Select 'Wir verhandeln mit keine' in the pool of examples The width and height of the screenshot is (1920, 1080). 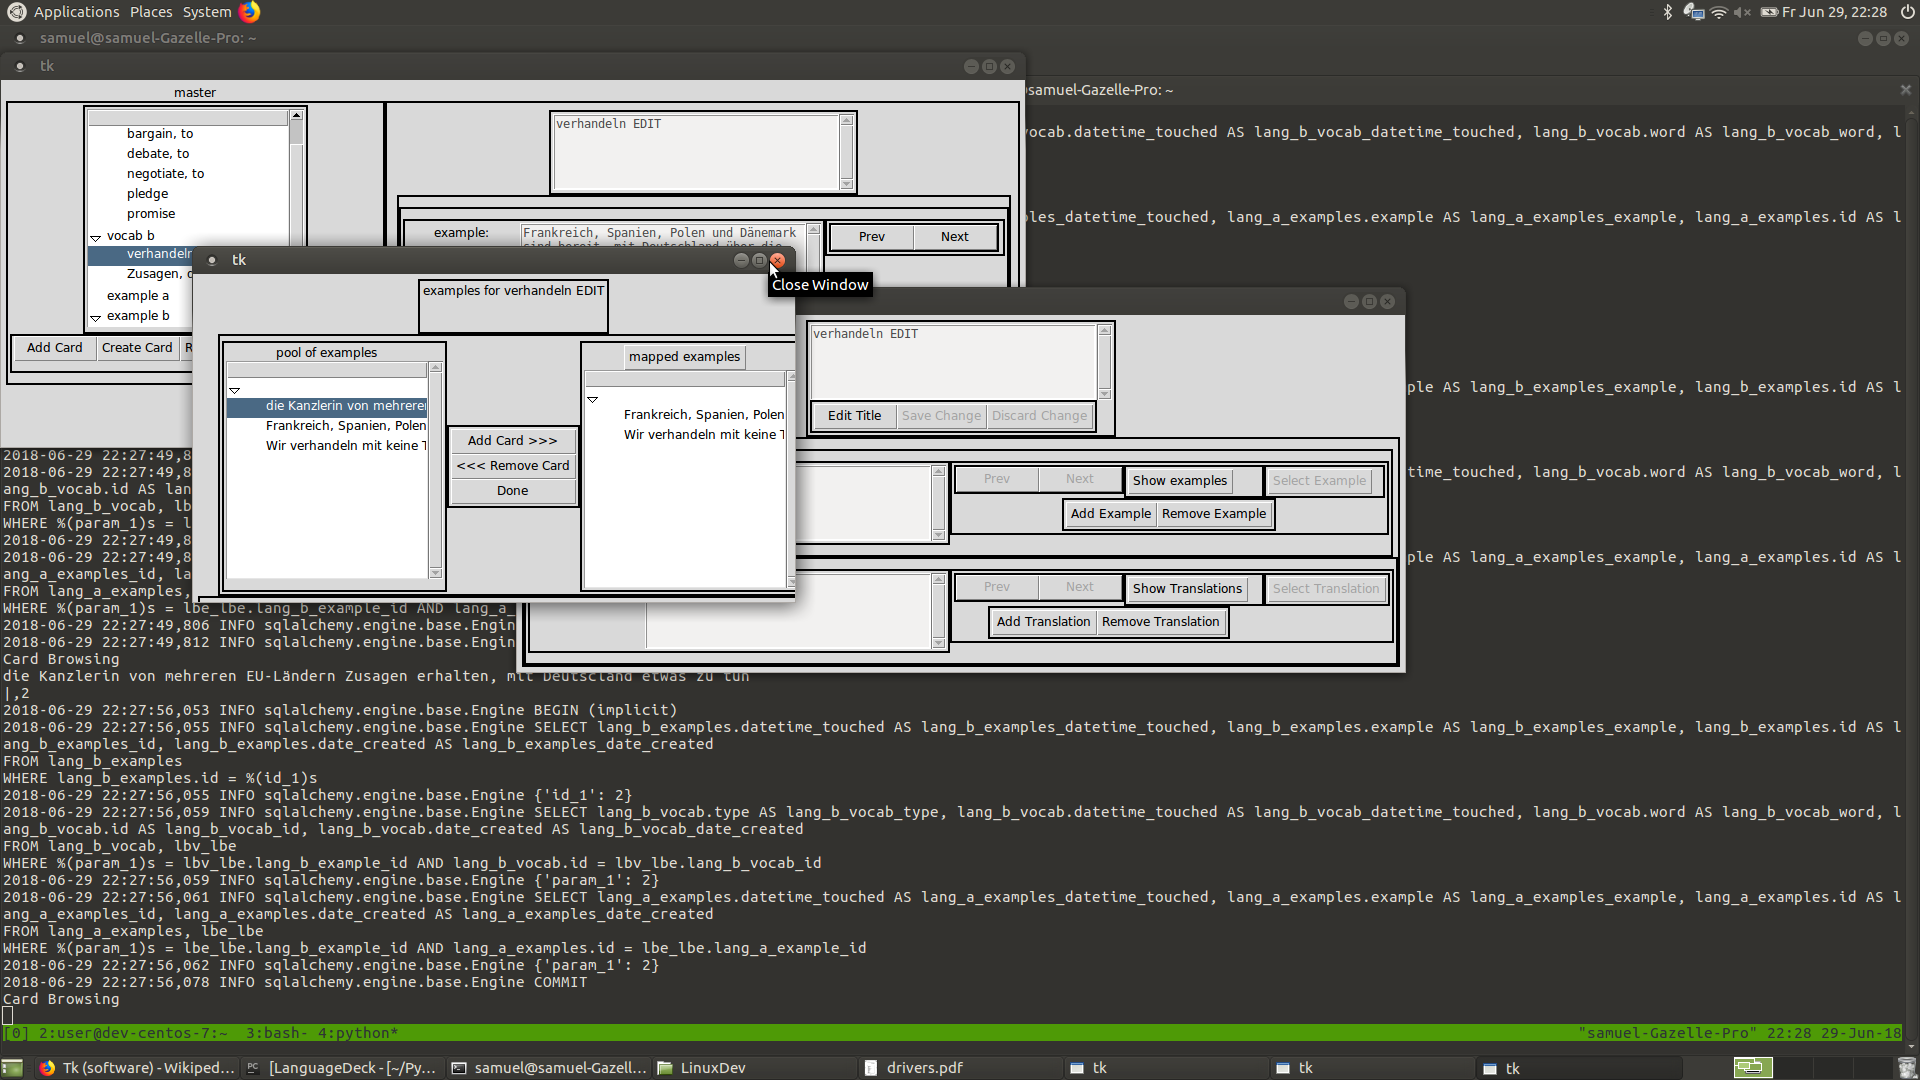(328, 446)
